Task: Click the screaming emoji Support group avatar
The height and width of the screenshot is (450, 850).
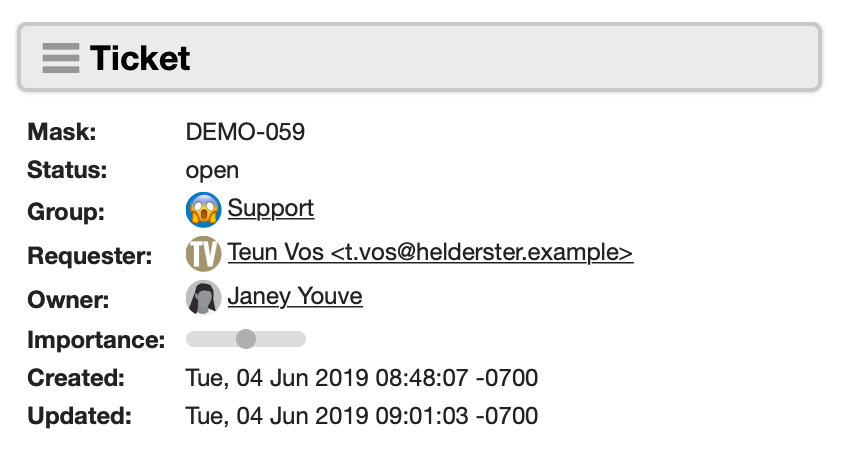Action: (x=203, y=209)
